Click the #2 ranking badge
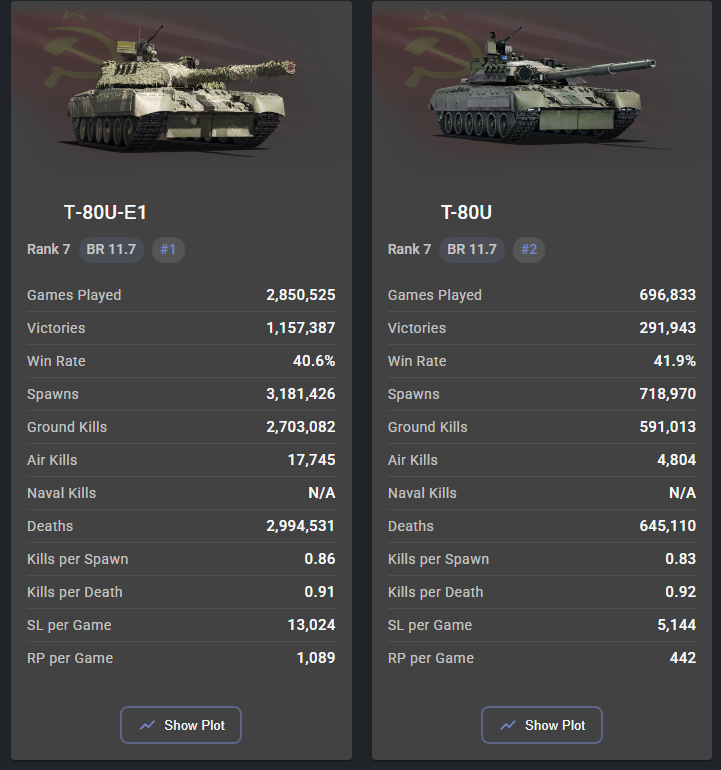This screenshot has height=770, width=721. (529, 249)
